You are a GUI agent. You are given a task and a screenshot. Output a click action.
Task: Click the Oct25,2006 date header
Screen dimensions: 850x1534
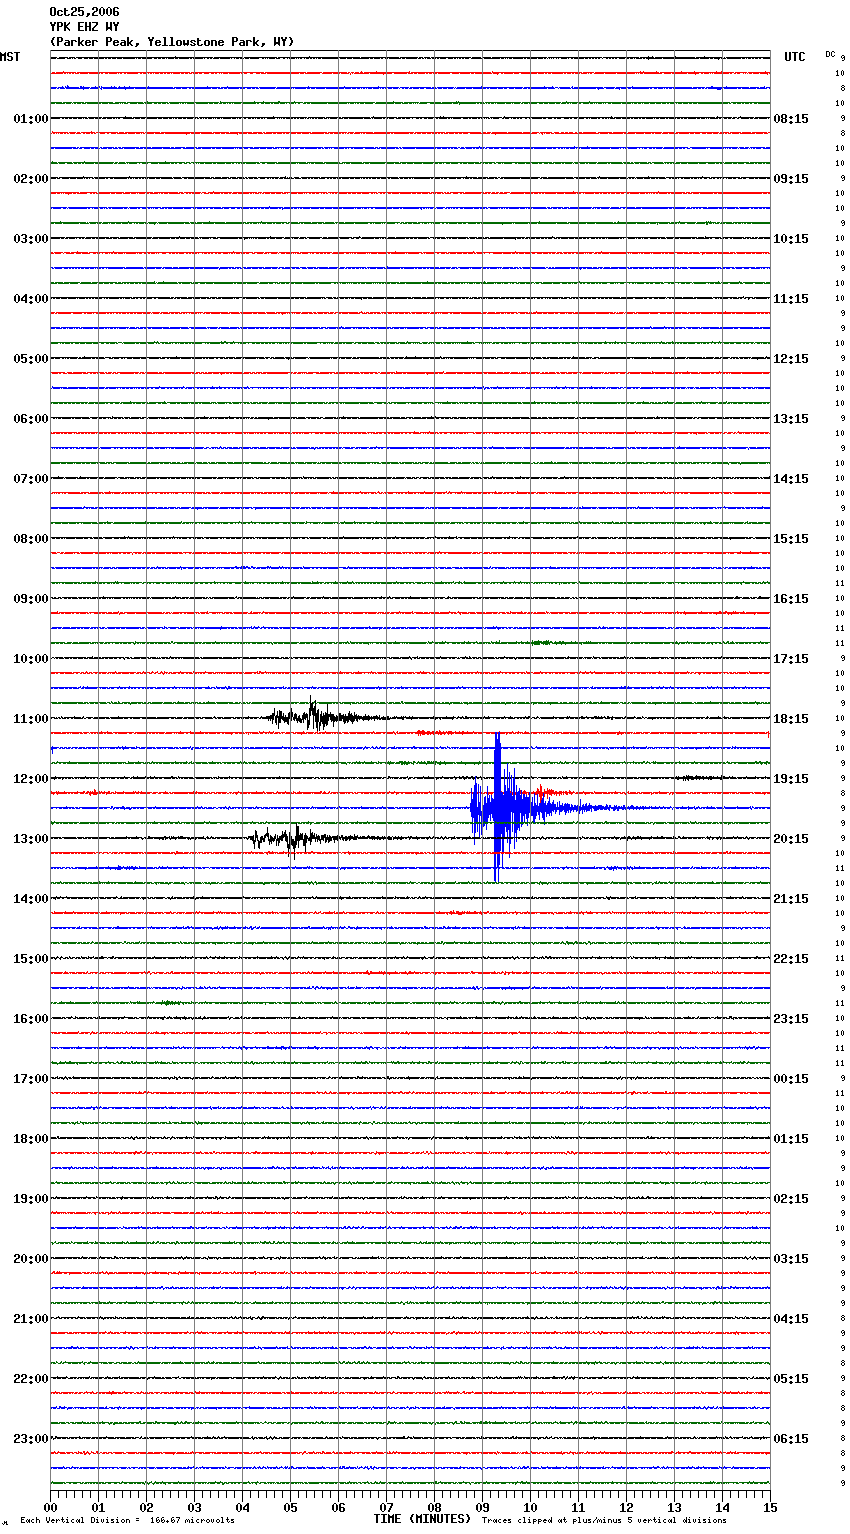coord(84,12)
